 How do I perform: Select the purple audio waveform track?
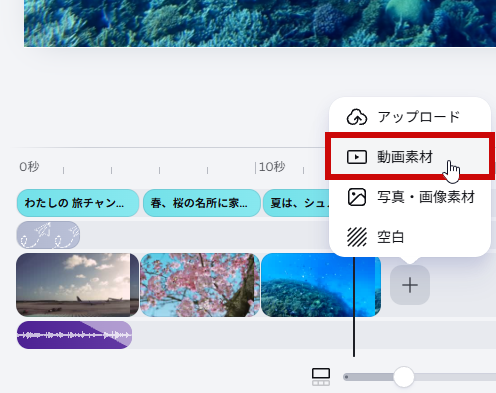point(74,335)
